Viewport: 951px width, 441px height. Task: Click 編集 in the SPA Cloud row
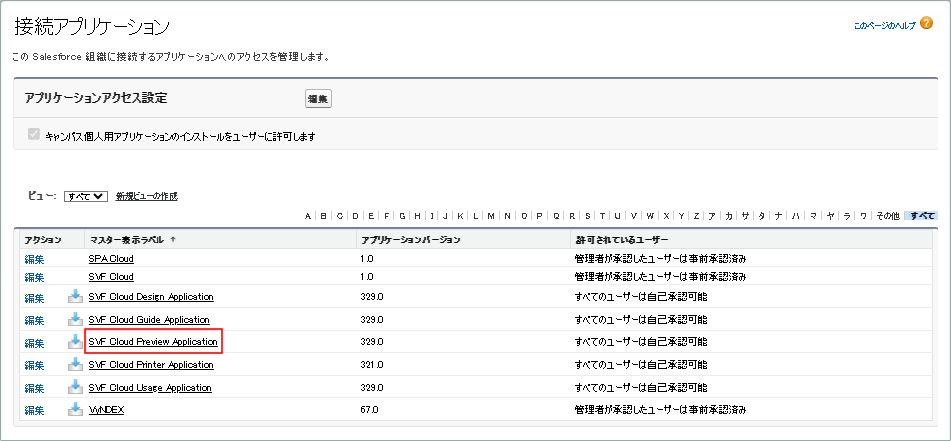(35, 259)
